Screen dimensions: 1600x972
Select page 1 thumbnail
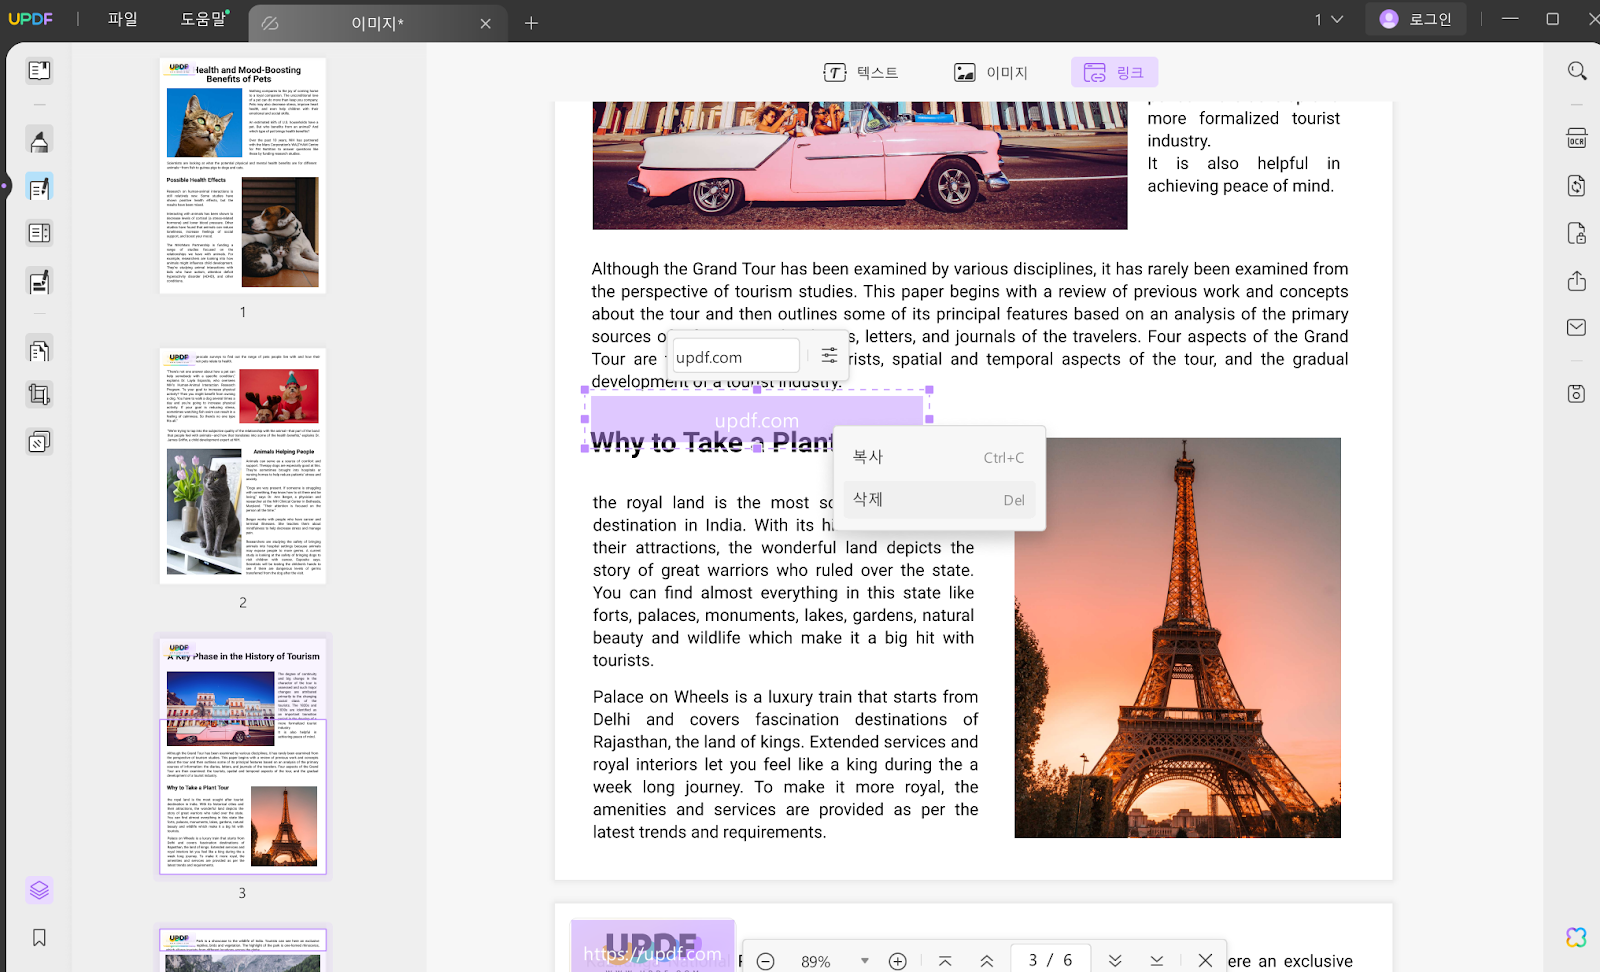click(x=243, y=176)
